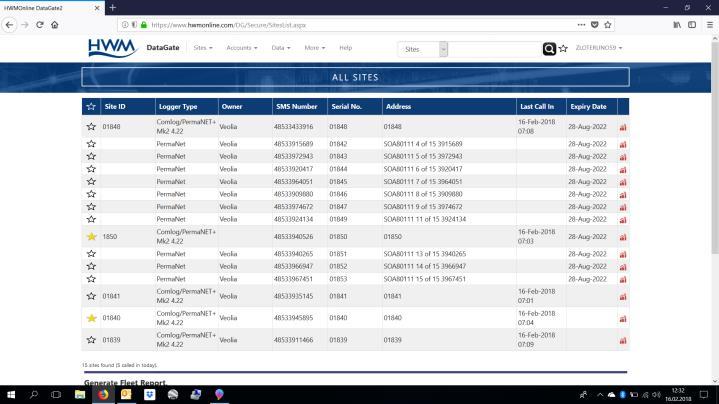The width and height of the screenshot is (719, 404).
Task: Select address SOA80111 4 of 15 3915689
Action: click(x=423, y=144)
